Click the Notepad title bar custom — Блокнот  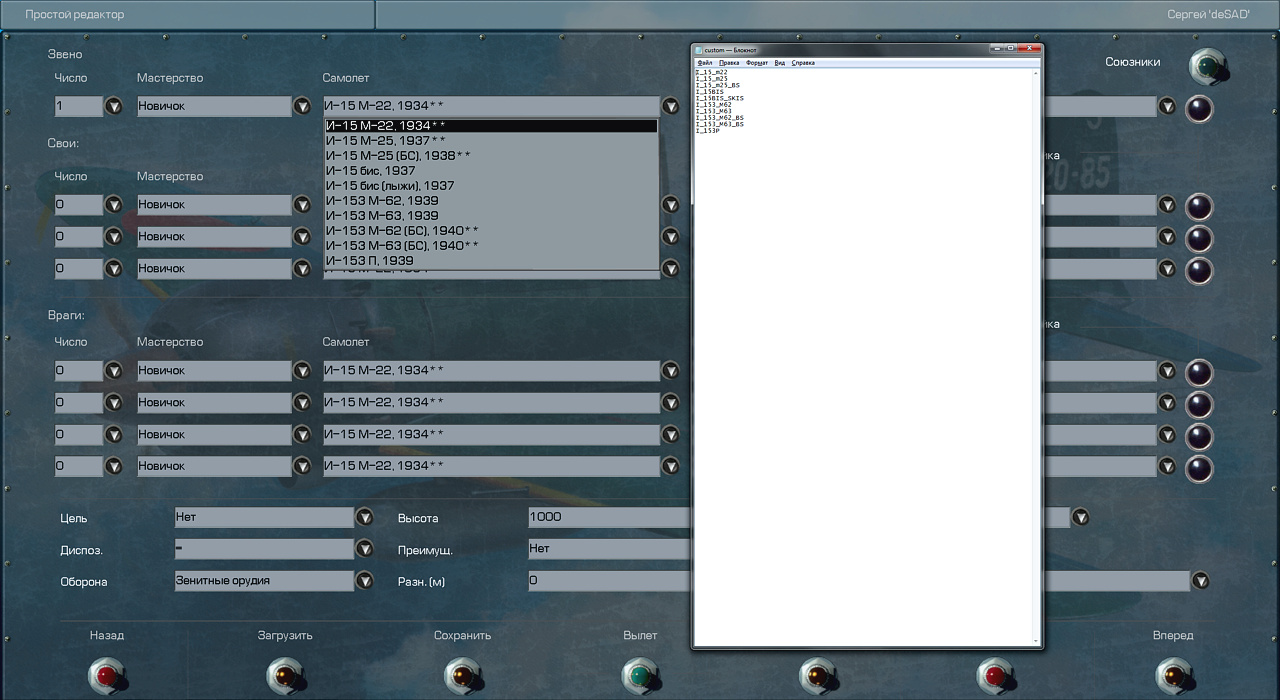click(840, 49)
